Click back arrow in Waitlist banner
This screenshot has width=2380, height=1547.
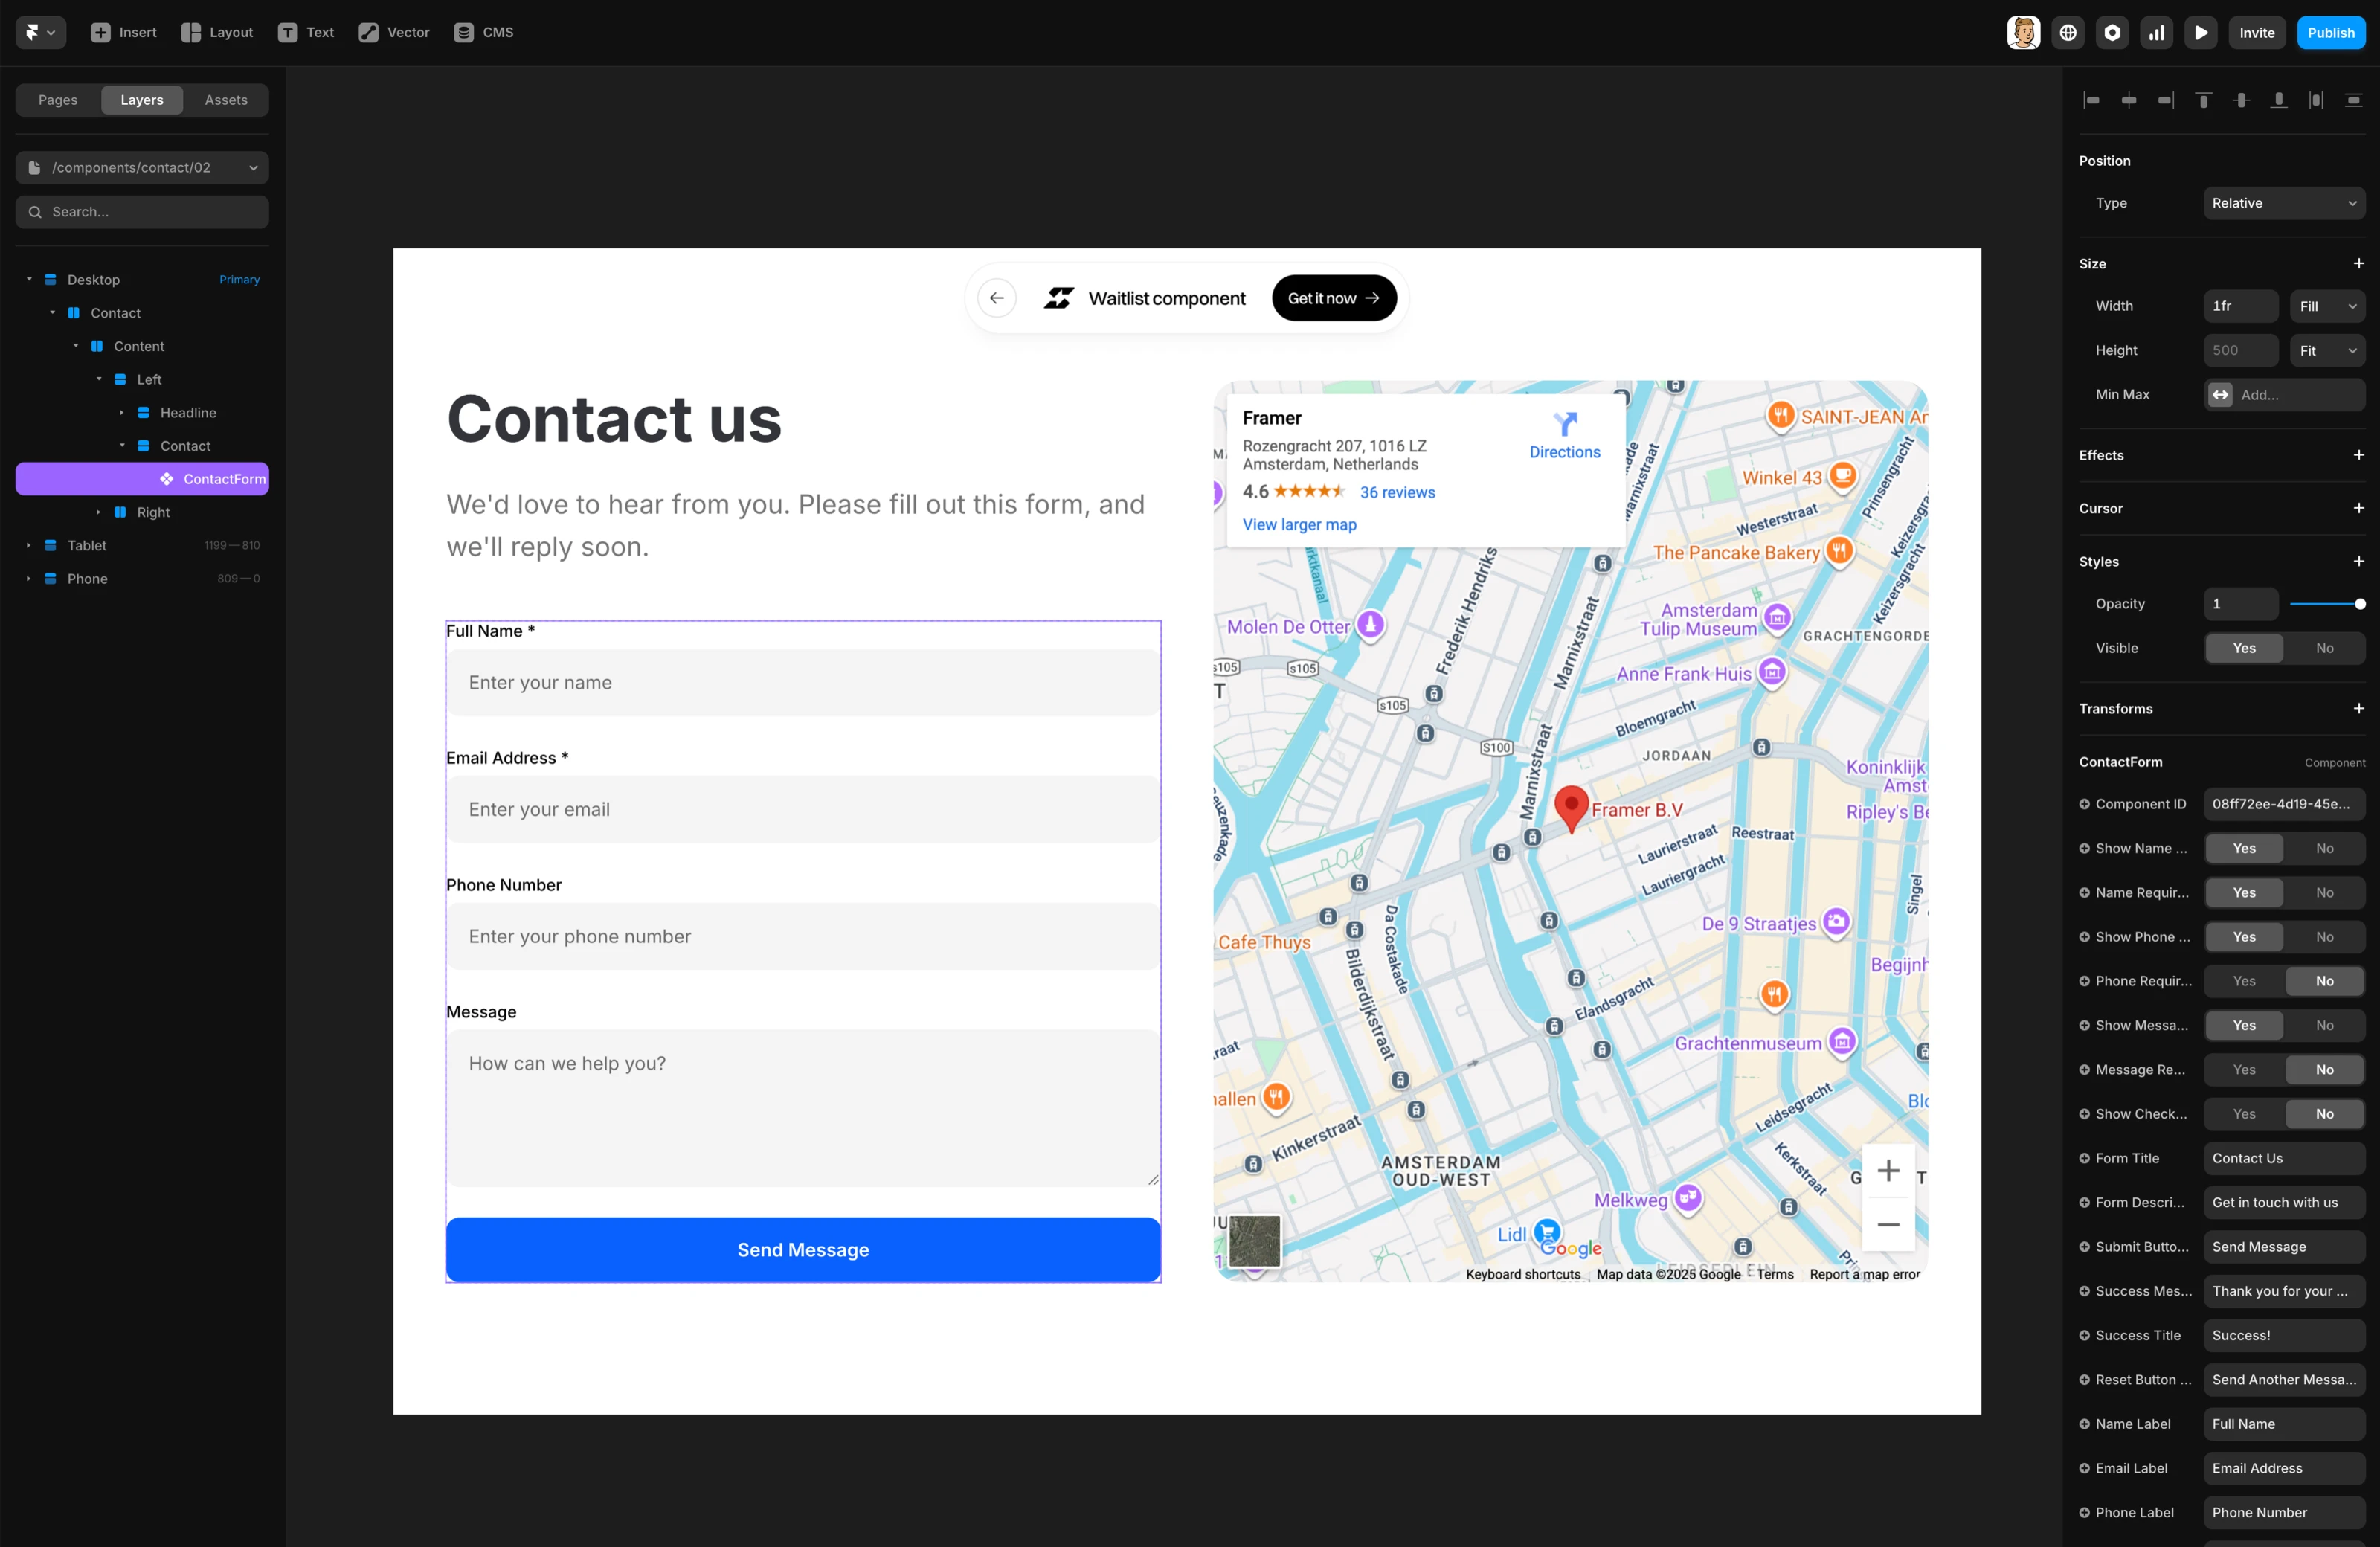point(996,298)
